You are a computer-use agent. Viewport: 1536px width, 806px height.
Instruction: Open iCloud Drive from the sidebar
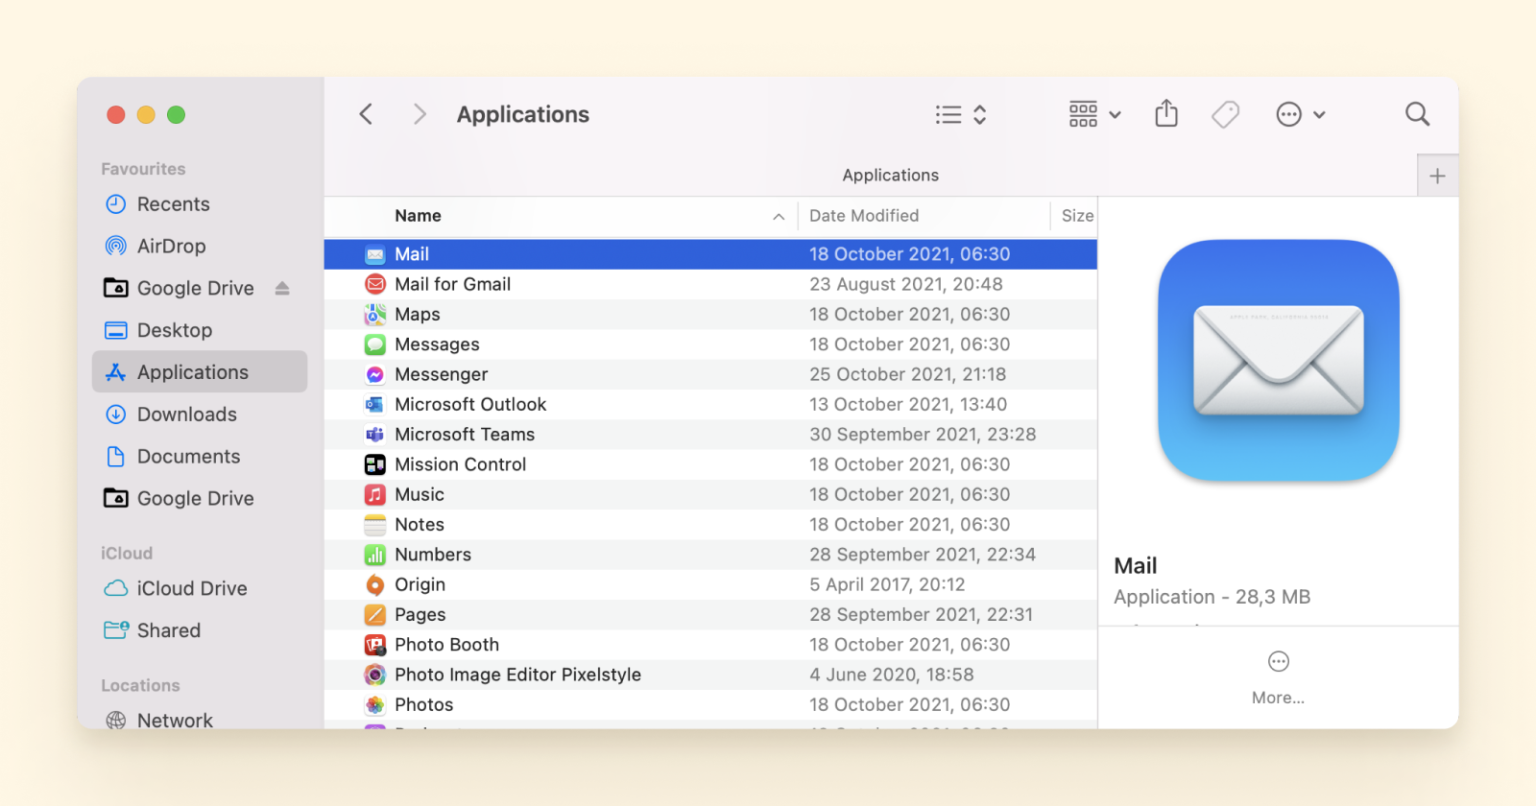click(189, 588)
